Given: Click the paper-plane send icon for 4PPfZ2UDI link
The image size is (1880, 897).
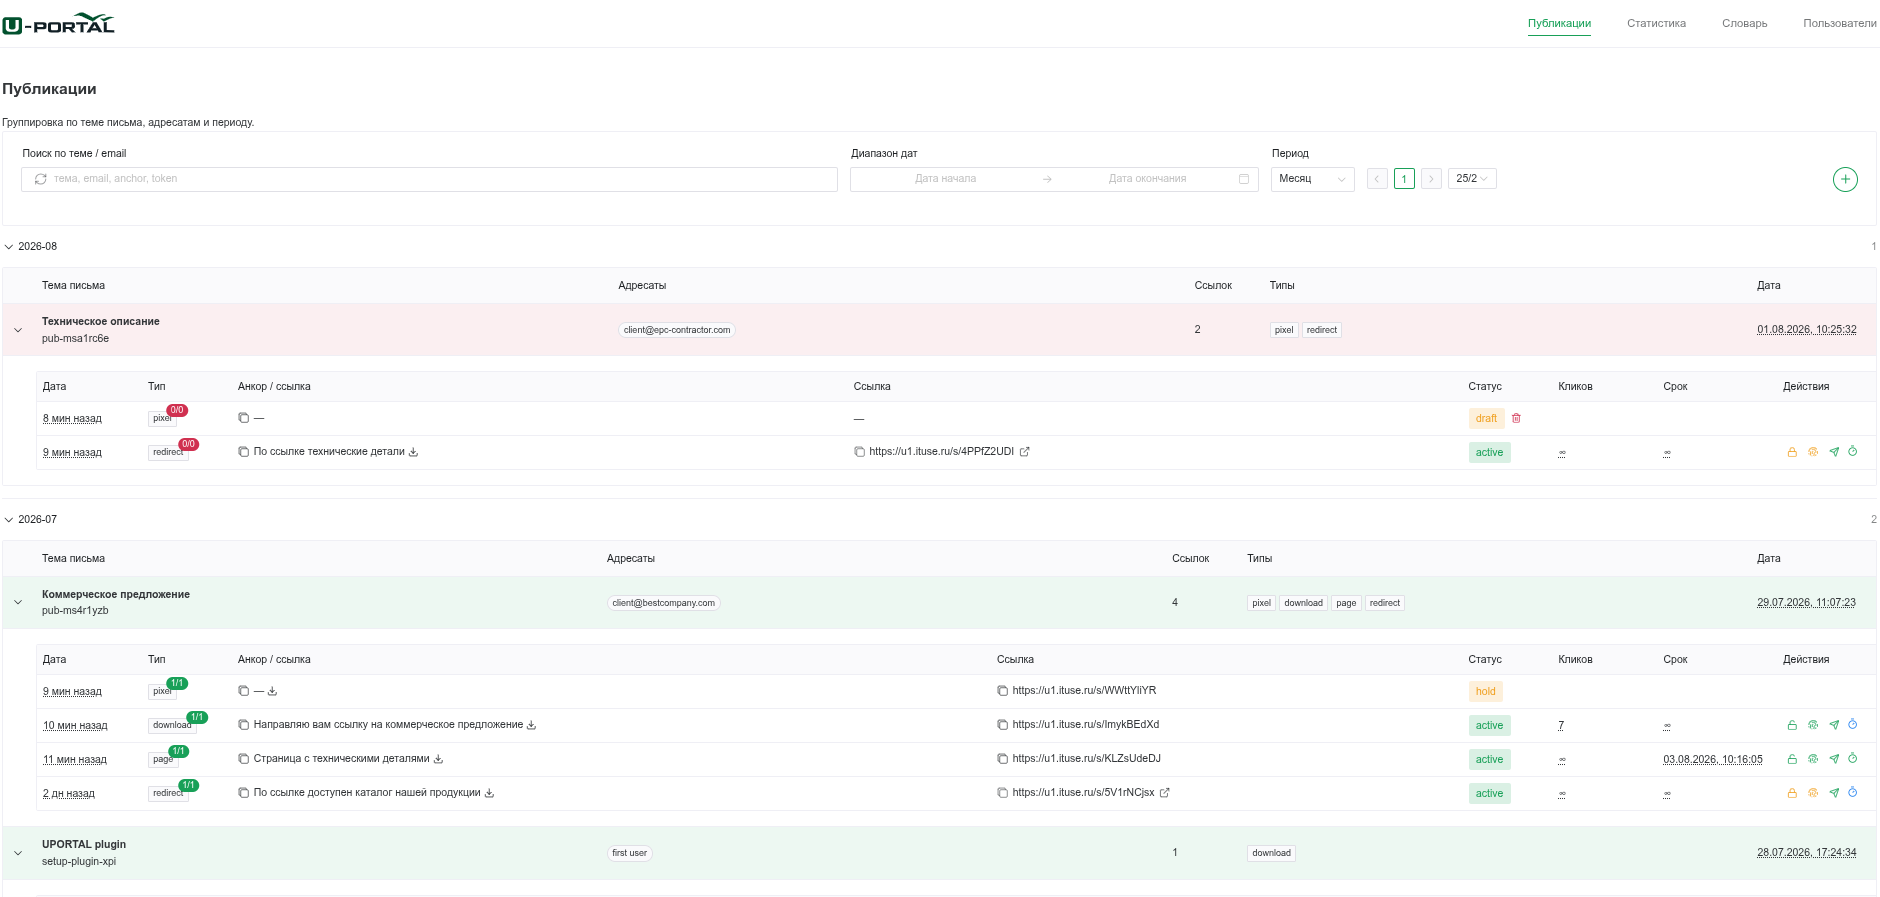Looking at the screenshot, I should click(x=1834, y=452).
